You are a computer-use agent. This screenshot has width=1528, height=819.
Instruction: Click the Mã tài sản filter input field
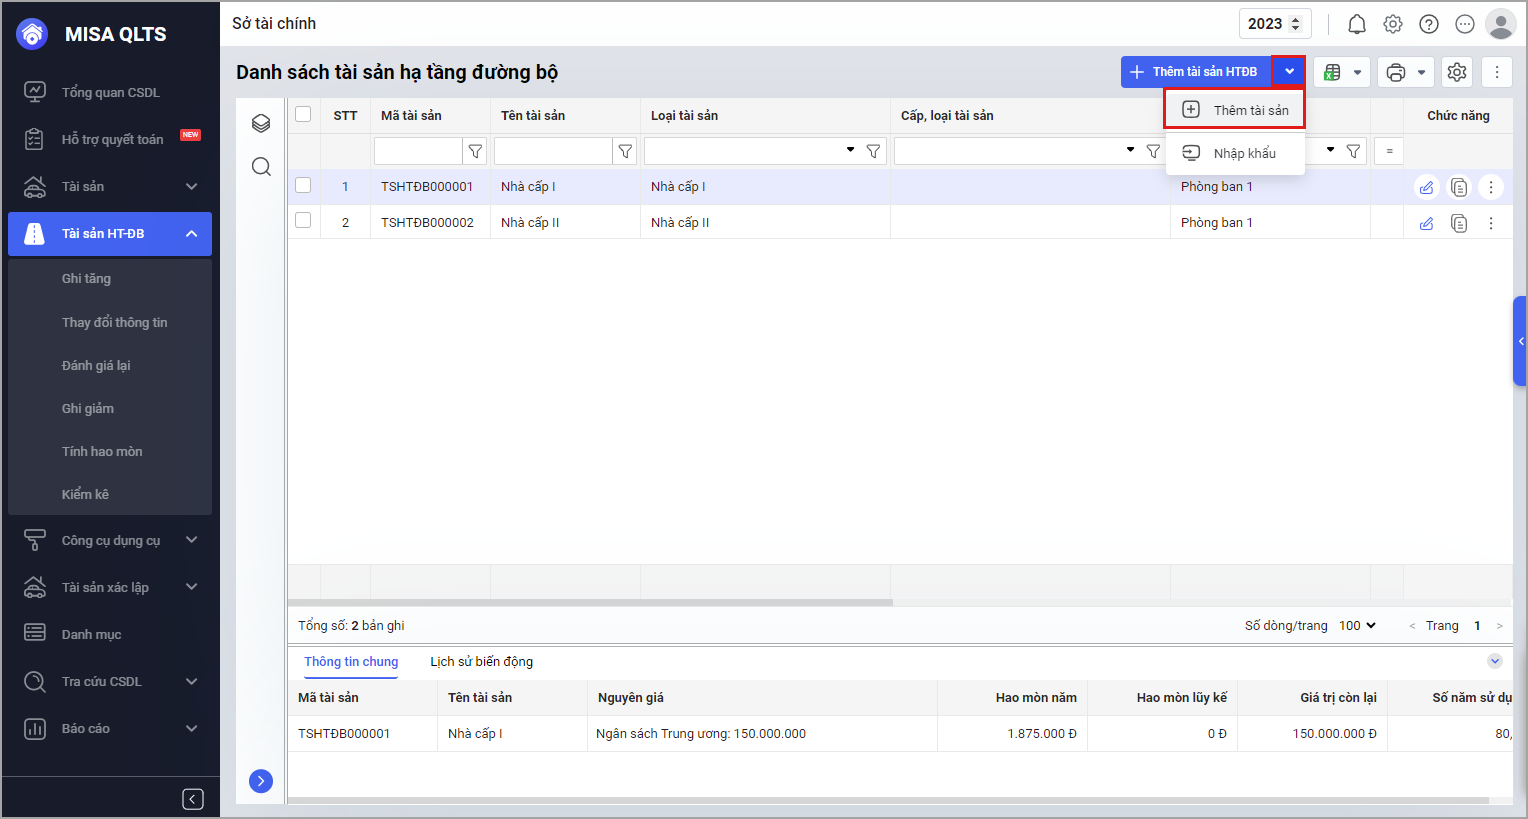pos(418,151)
